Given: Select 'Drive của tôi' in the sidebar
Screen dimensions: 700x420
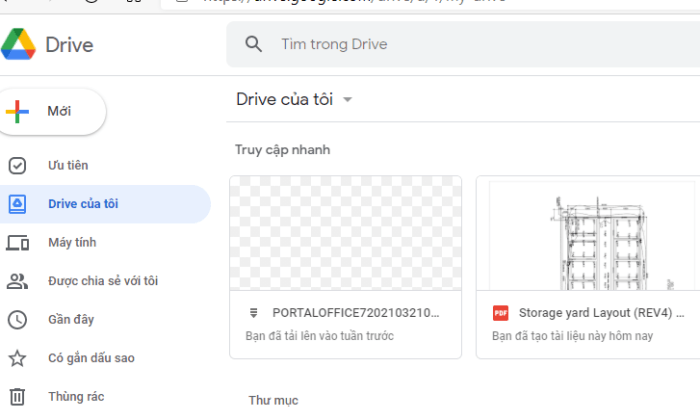Looking at the screenshot, I should click(x=105, y=204).
